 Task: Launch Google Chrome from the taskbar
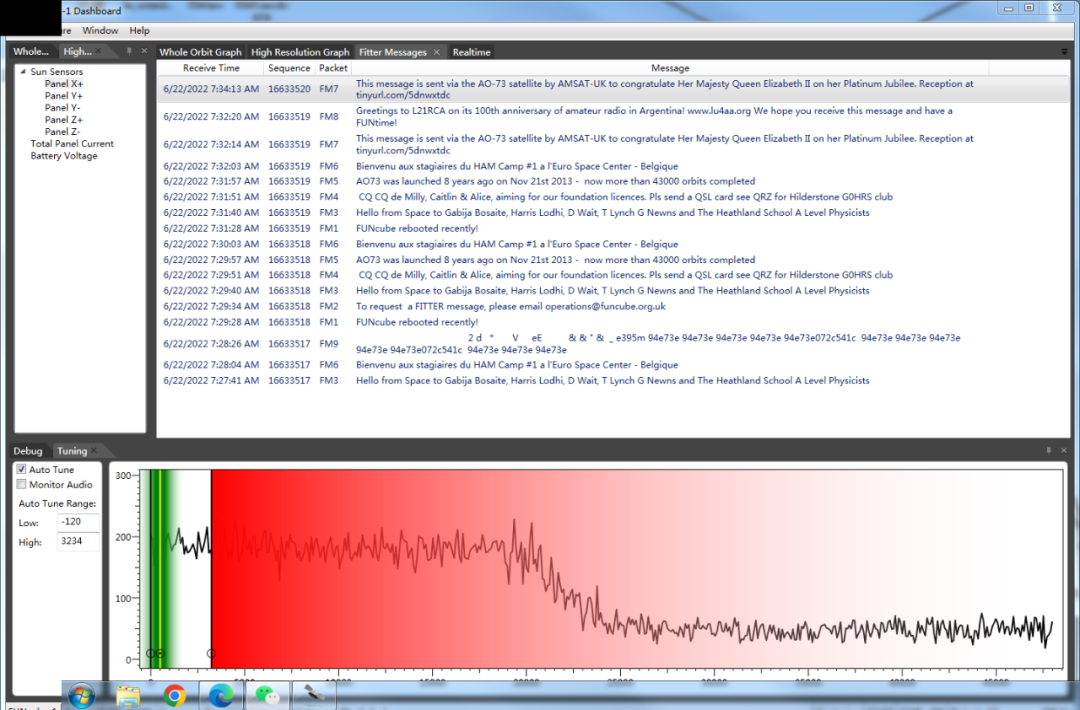tap(175, 696)
